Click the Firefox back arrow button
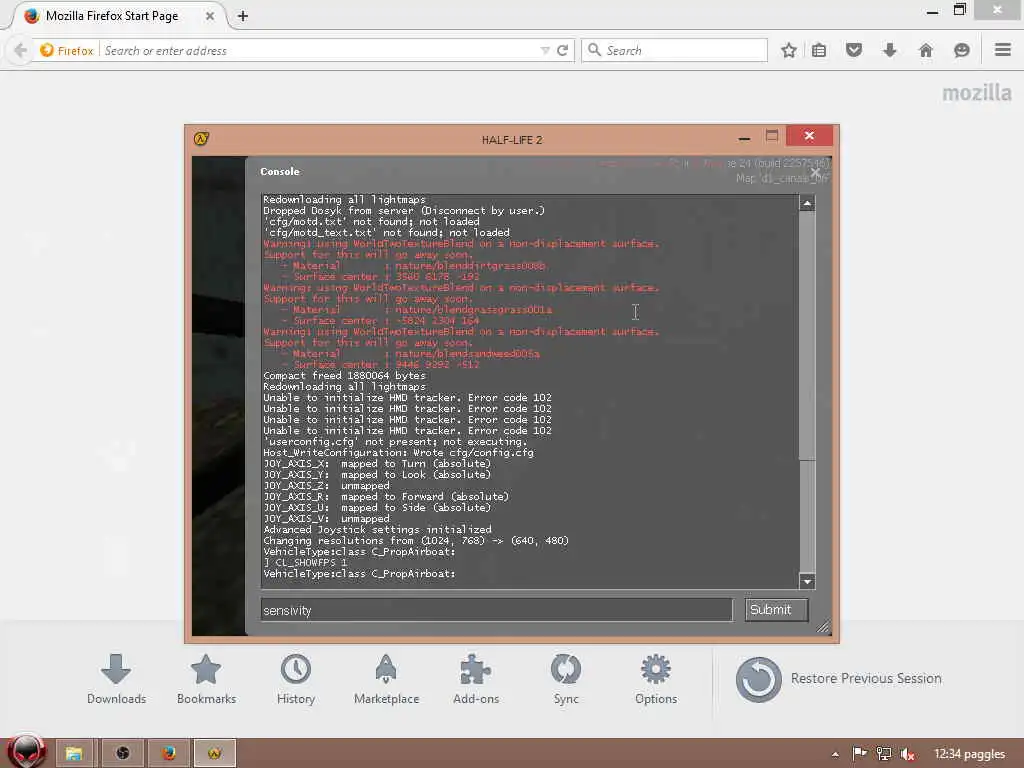Image resolution: width=1024 pixels, height=768 pixels. click(20, 50)
